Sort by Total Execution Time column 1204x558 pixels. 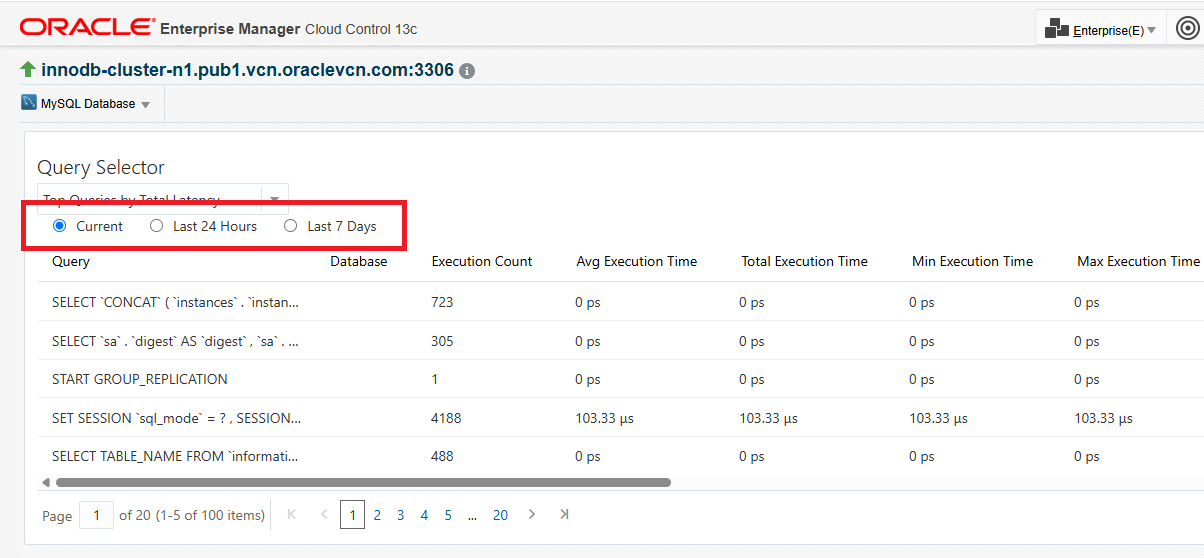tap(805, 261)
